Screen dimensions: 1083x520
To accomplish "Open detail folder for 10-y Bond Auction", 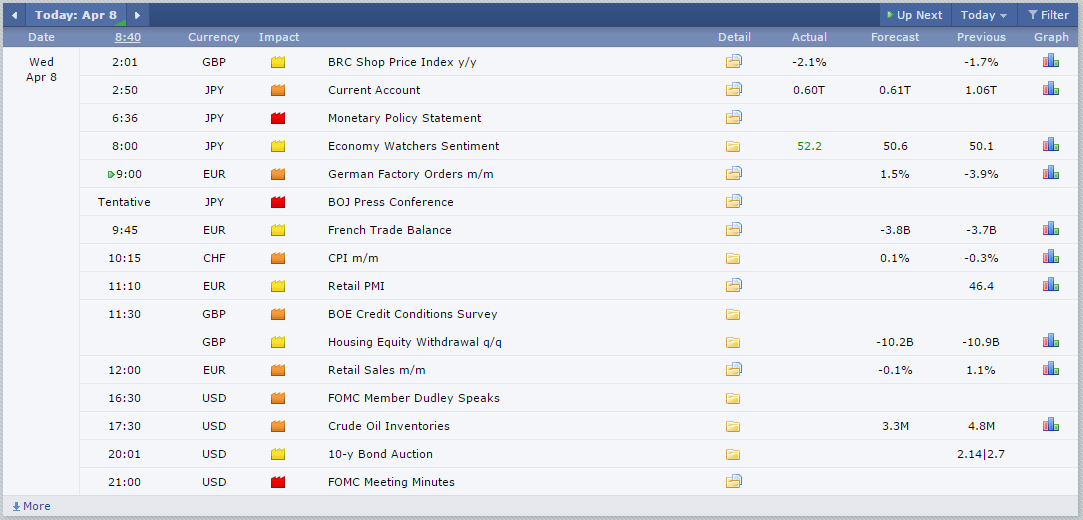I will coord(734,454).
